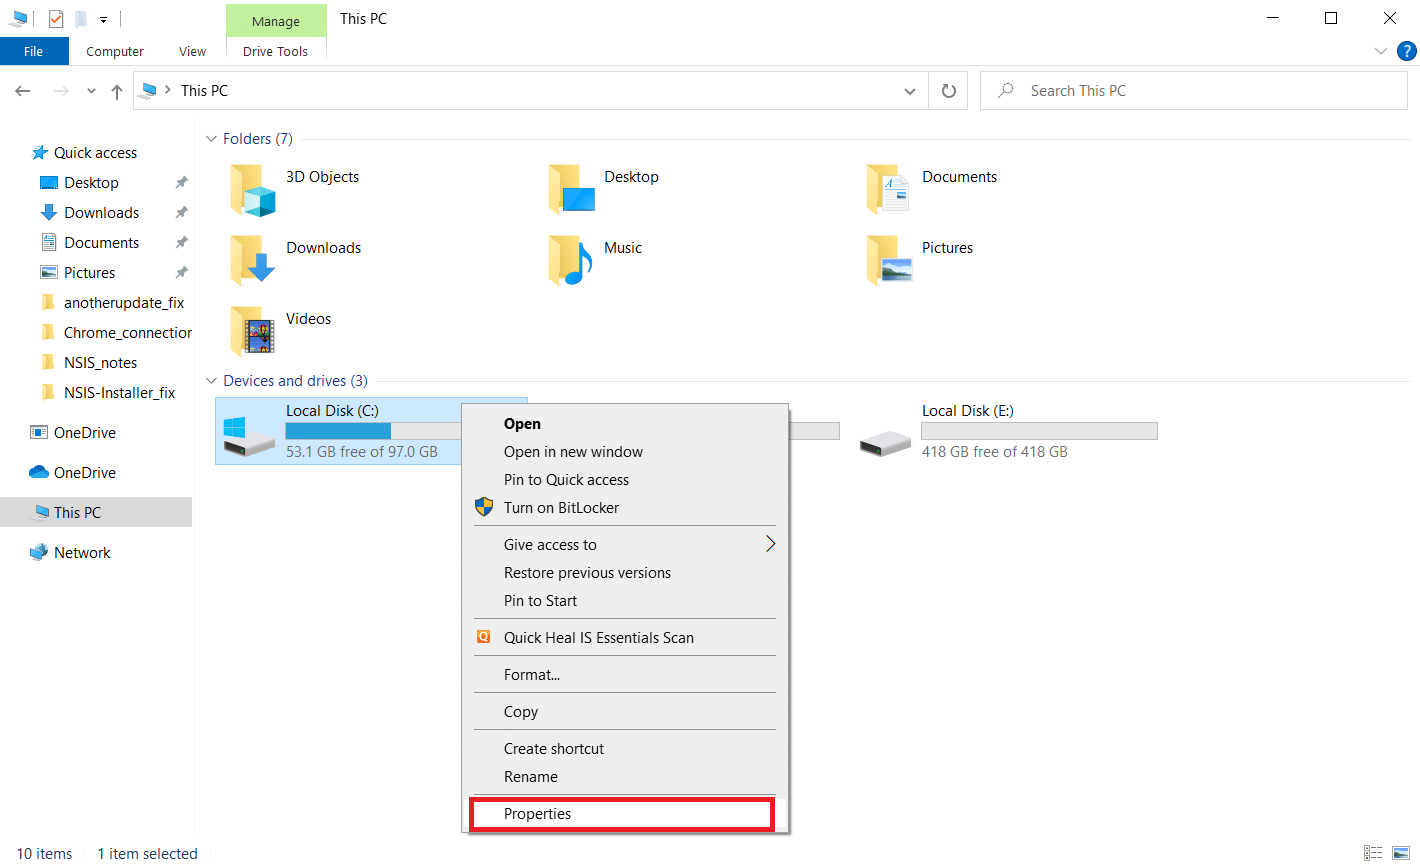Open the Downloads folder icon in Folders
Viewport: 1420px width, 867px height.
pyautogui.click(x=253, y=261)
